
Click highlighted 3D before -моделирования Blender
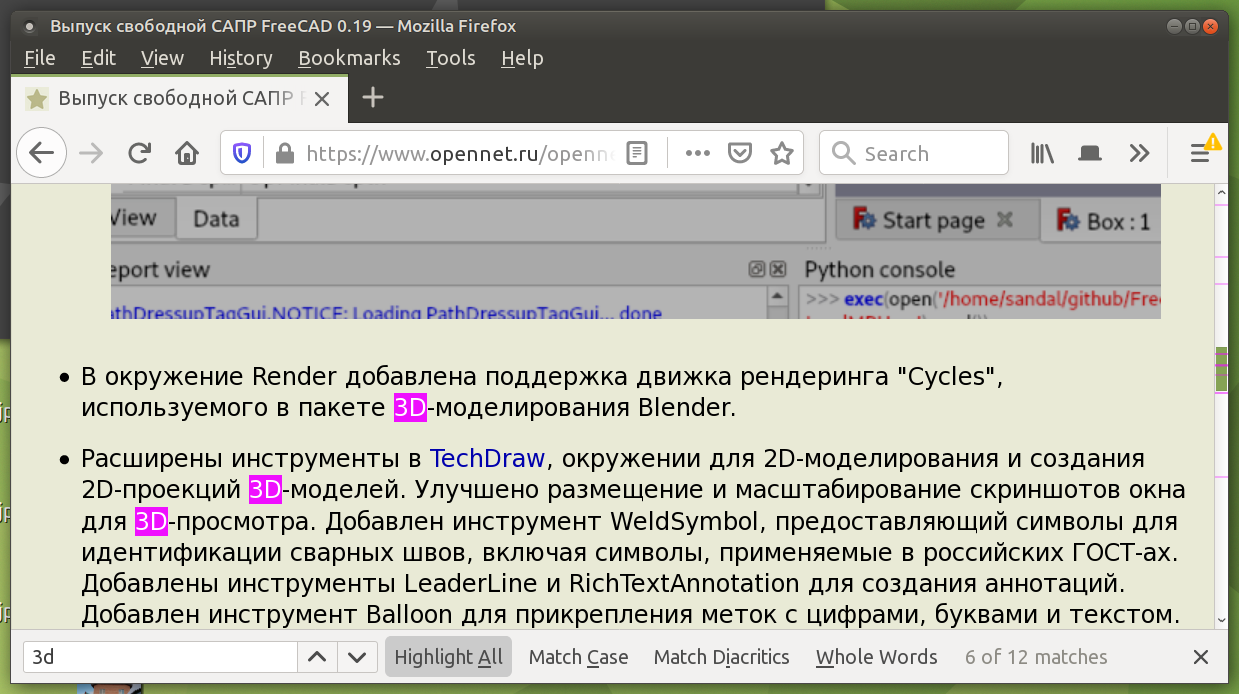[x=410, y=407]
